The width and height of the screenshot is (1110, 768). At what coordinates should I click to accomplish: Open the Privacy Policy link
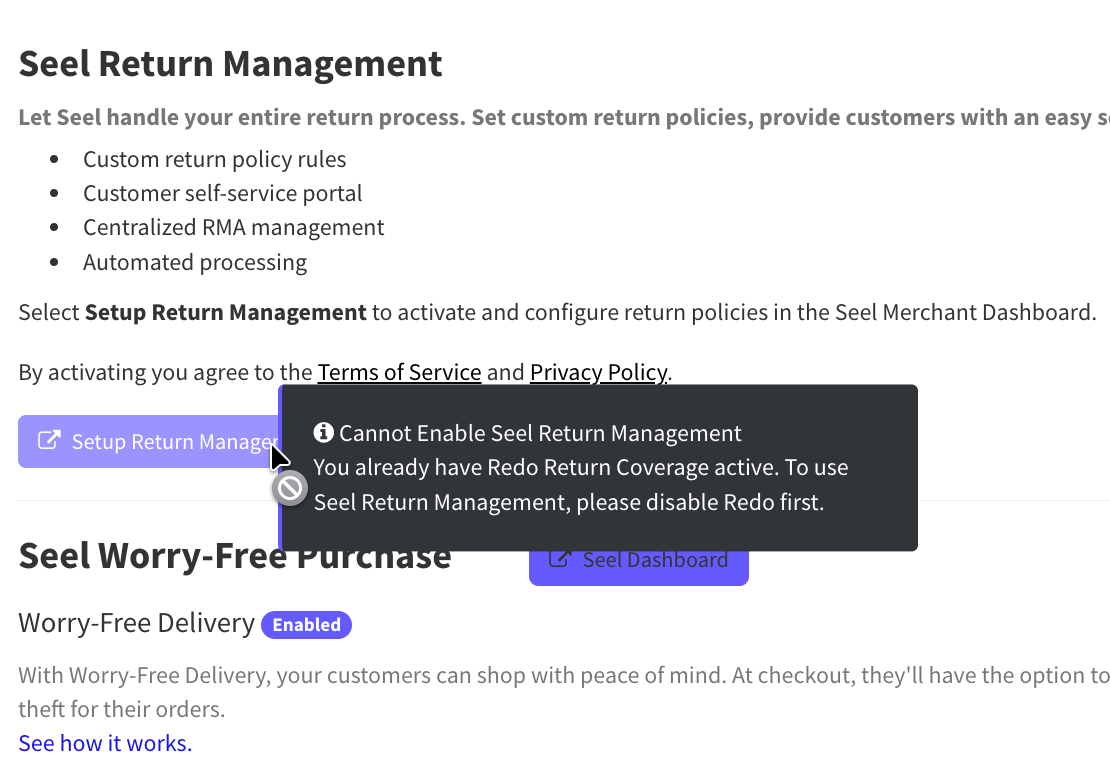coord(598,373)
